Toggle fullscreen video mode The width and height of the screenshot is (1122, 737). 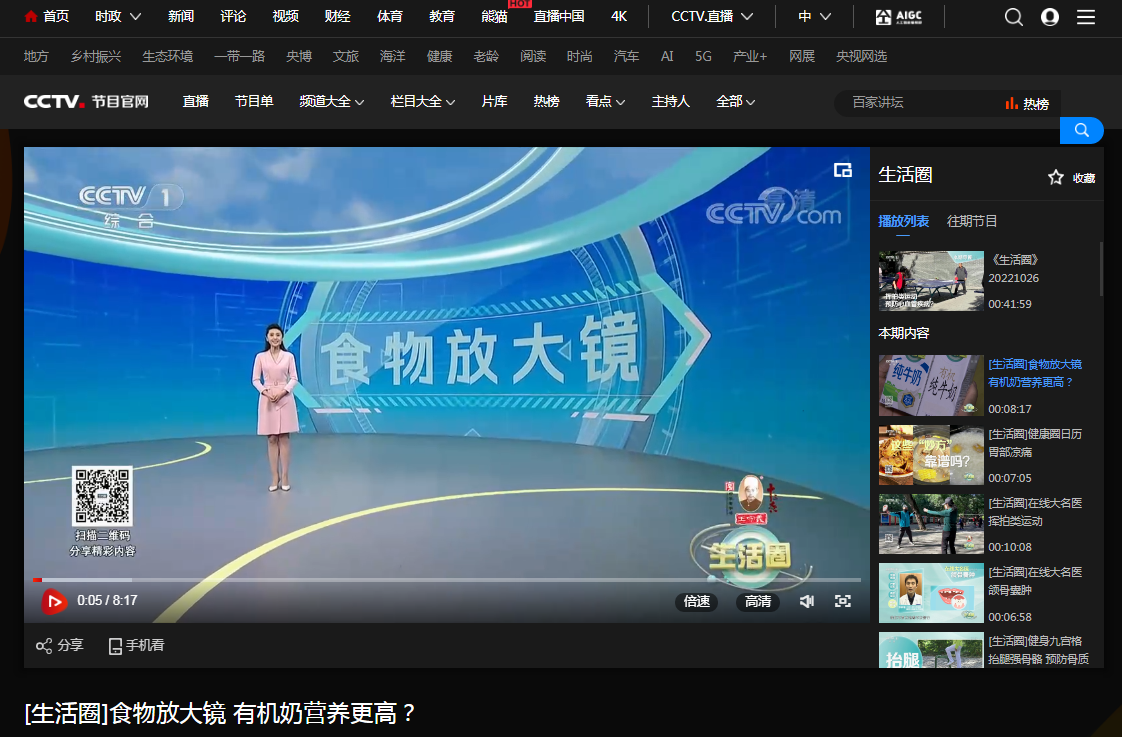(843, 601)
